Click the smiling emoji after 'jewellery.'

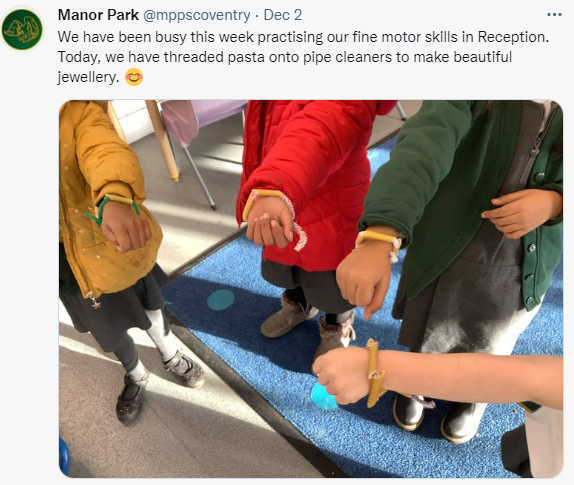pos(134,77)
